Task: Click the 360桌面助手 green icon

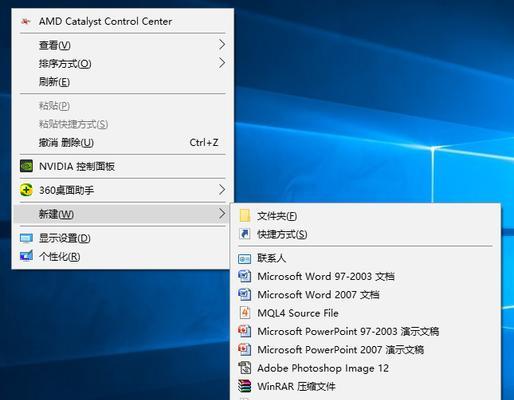Action: 26,190
